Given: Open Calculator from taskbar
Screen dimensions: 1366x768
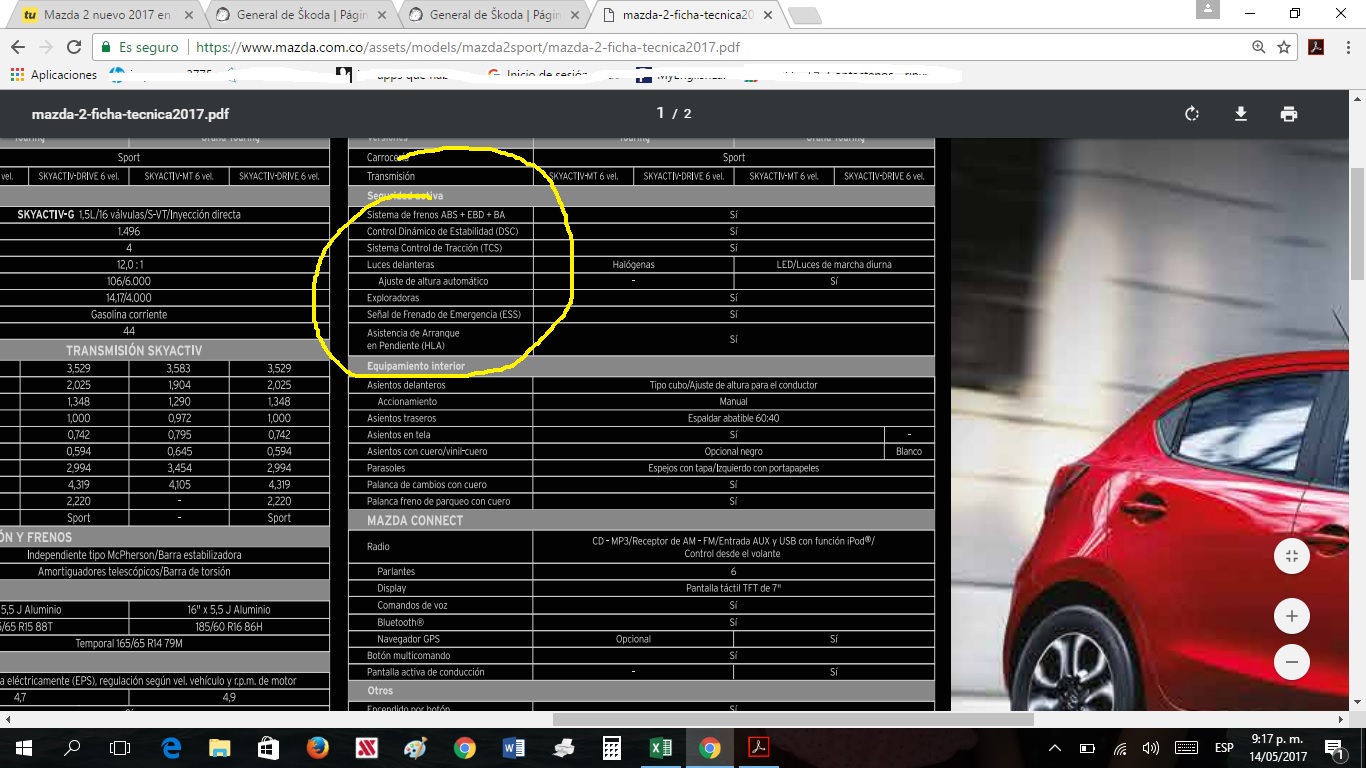Looking at the screenshot, I should pyautogui.click(x=612, y=747).
